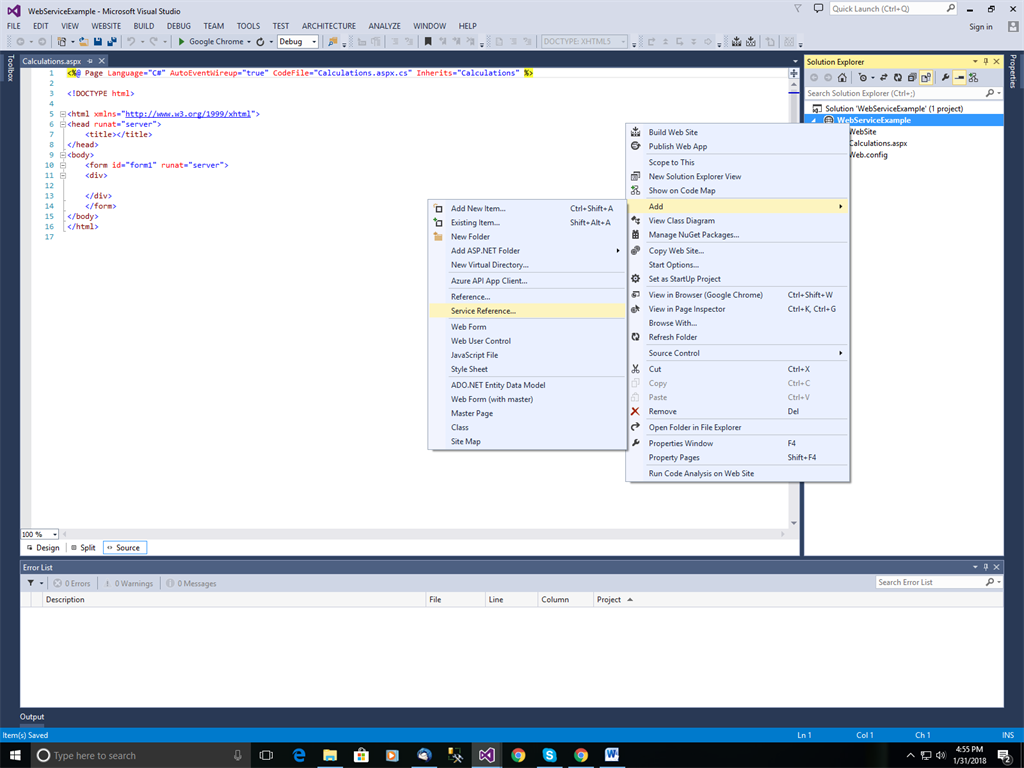Click the Refresh icon in Solution Explorer
The width and height of the screenshot is (1024, 768).
[x=898, y=77]
